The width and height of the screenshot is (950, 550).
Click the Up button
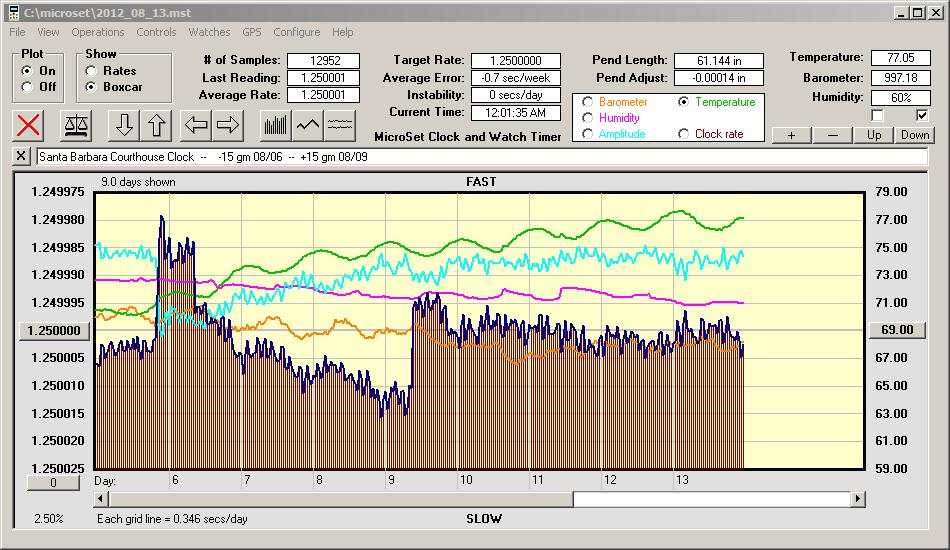coord(874,135)
